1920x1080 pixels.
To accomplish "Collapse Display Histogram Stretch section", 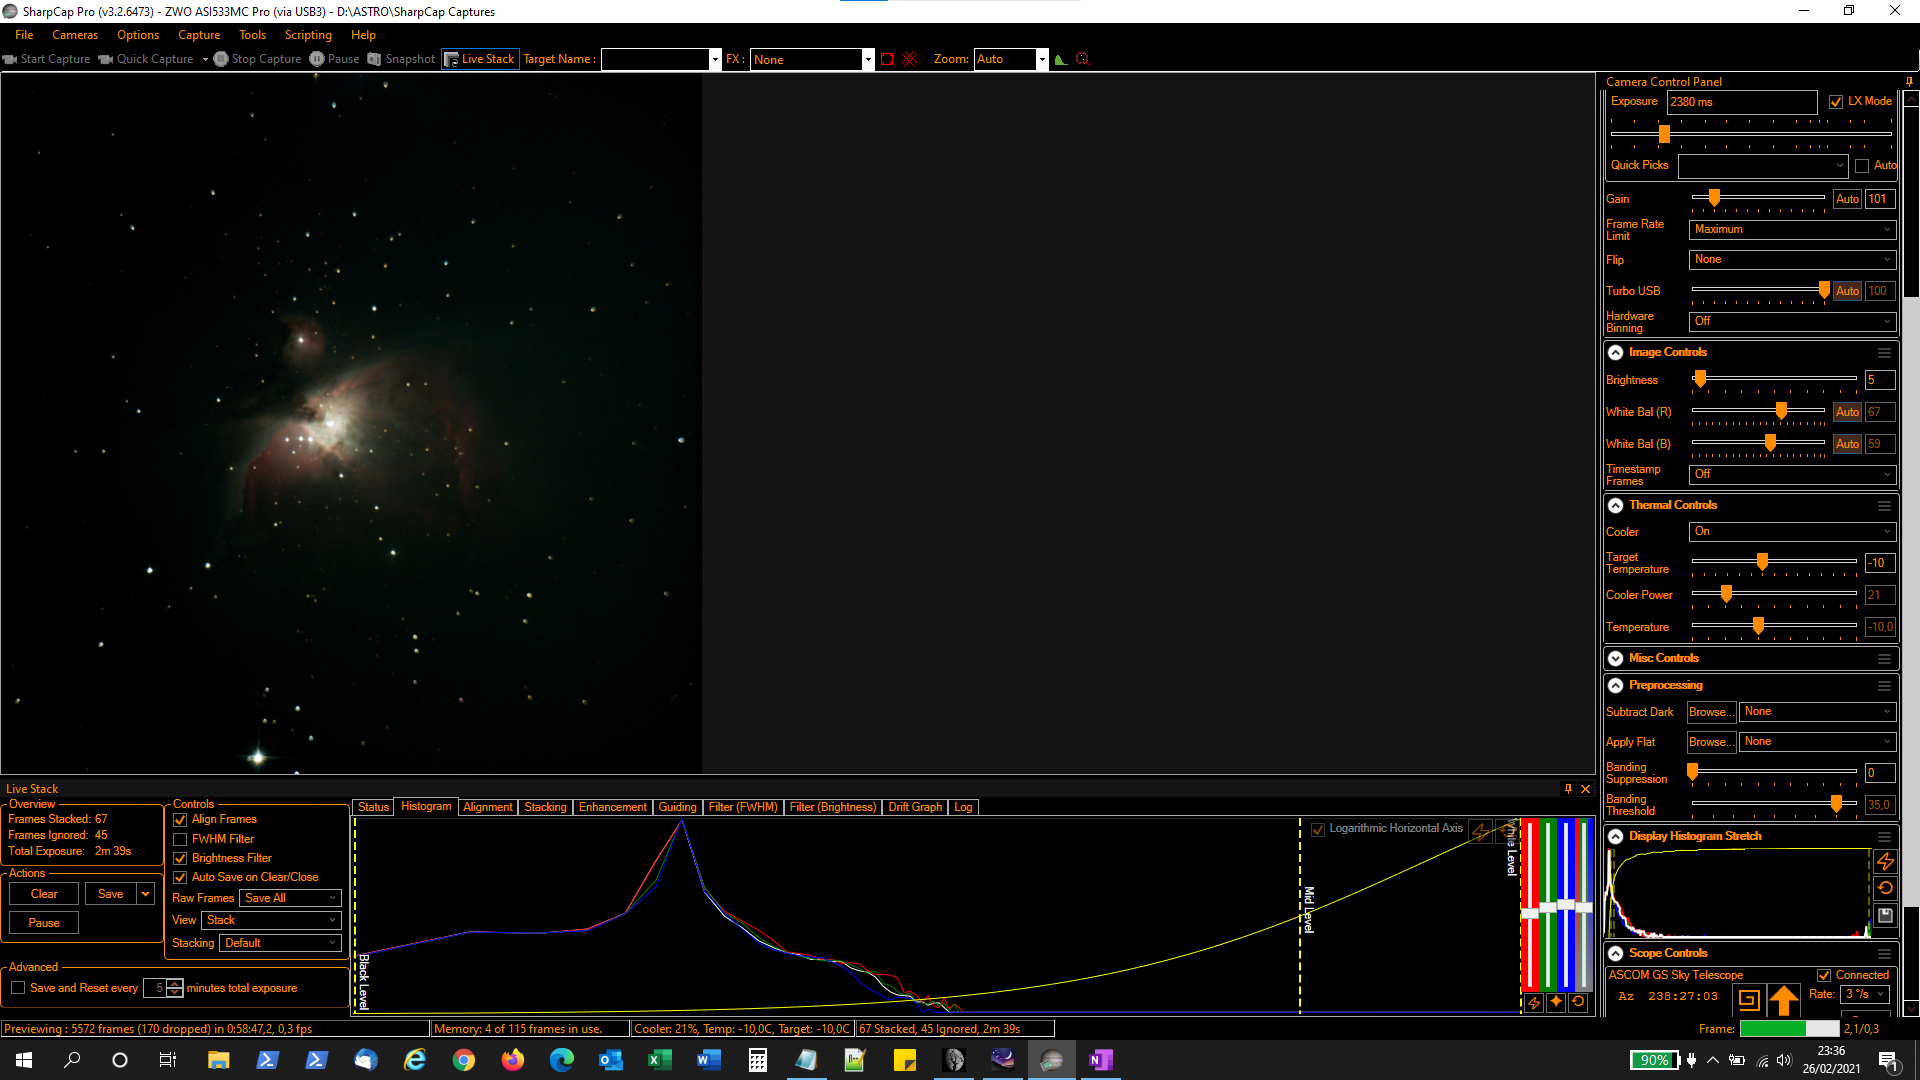I will 1615,836.
